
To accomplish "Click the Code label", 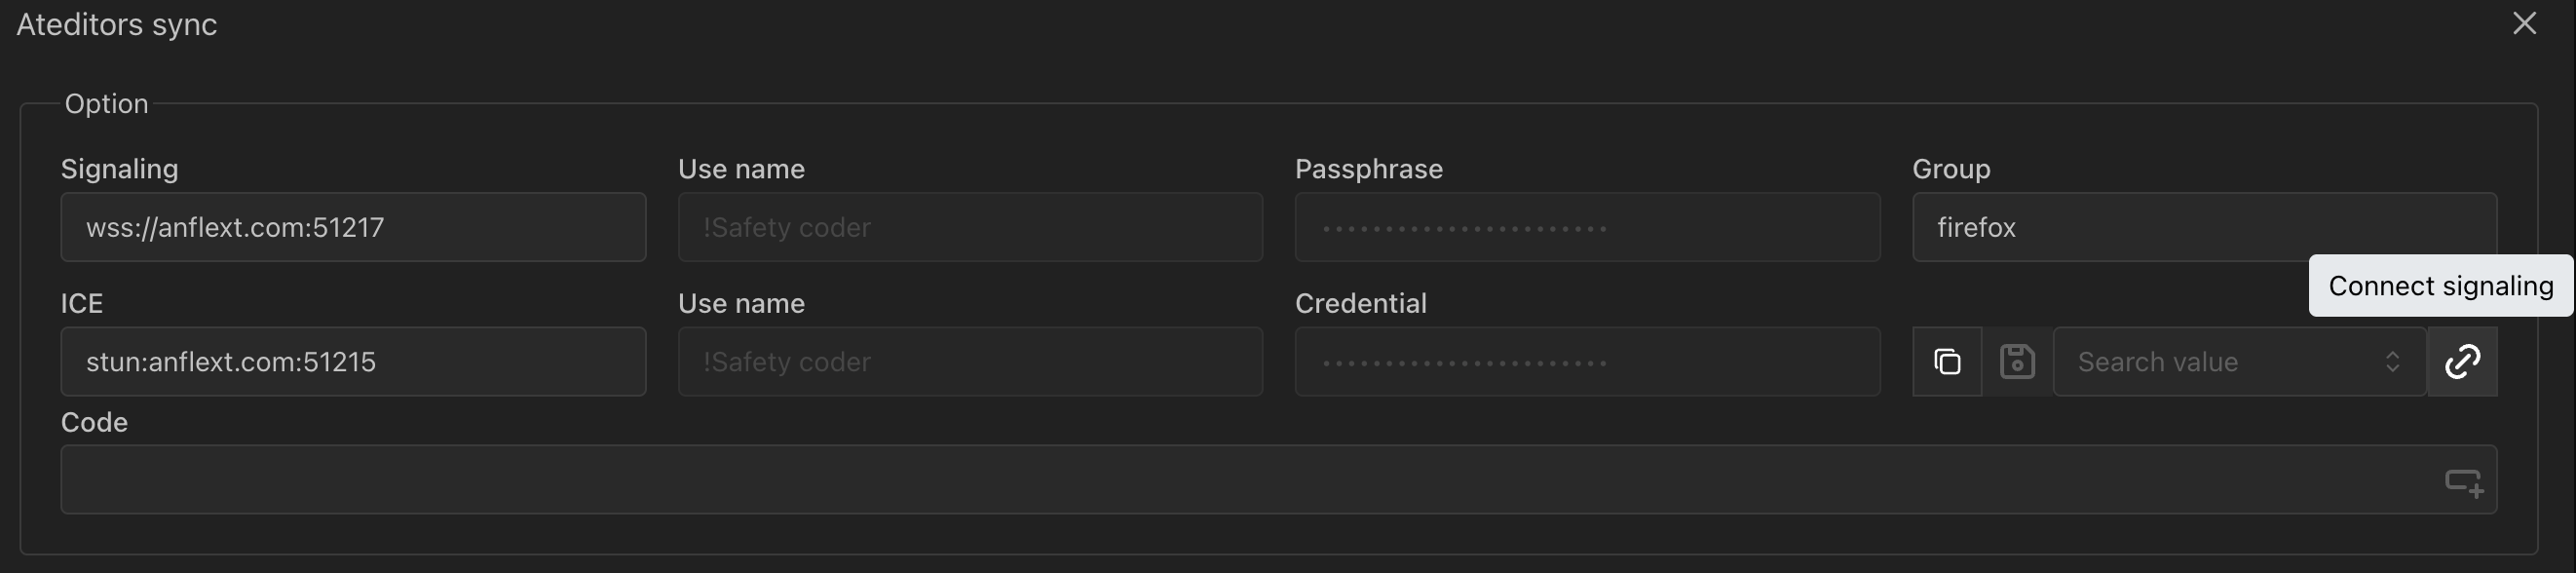I will [94, 422].
